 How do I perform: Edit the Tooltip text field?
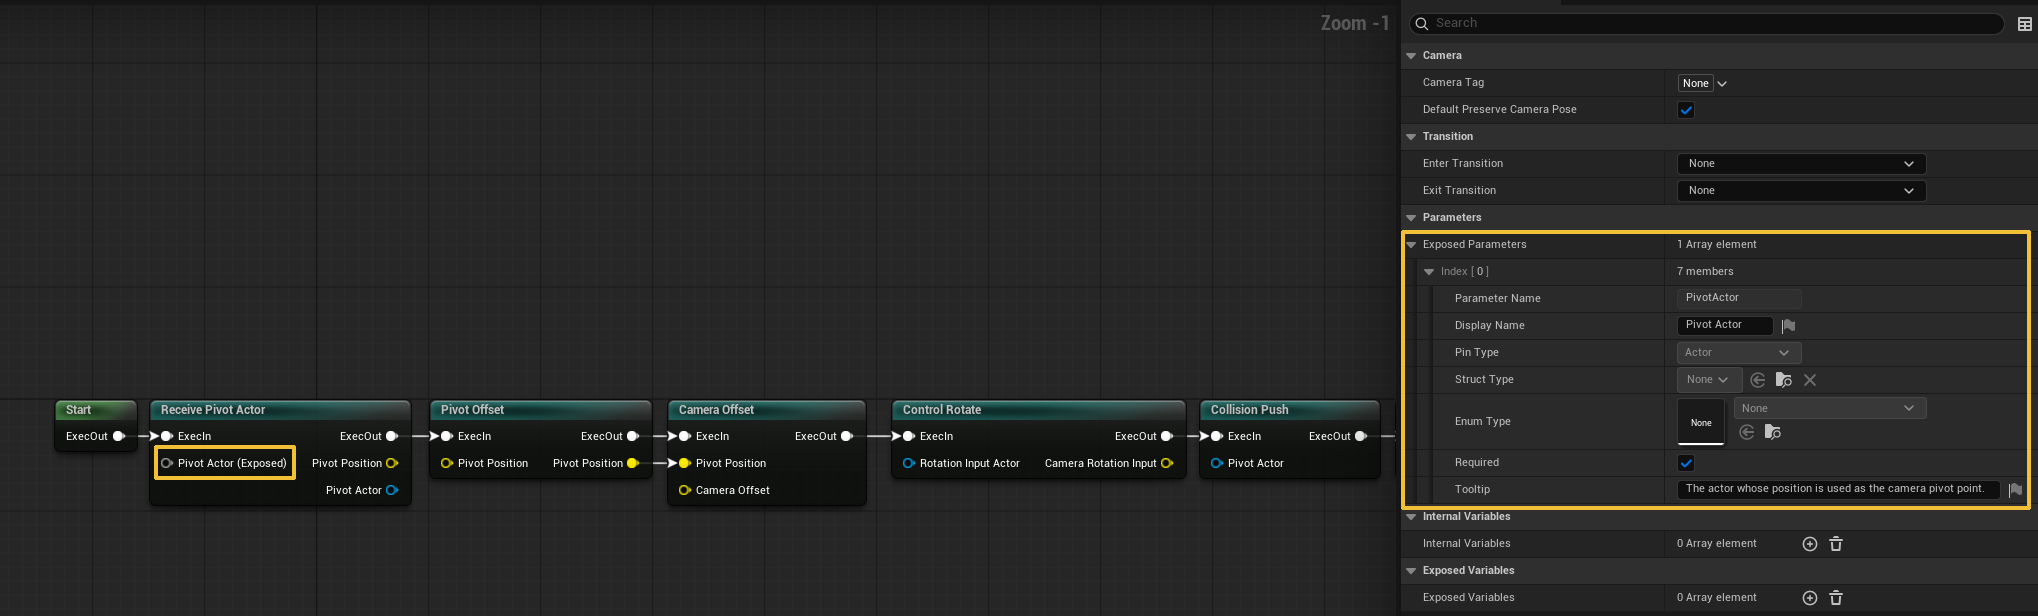(1836, 489)
